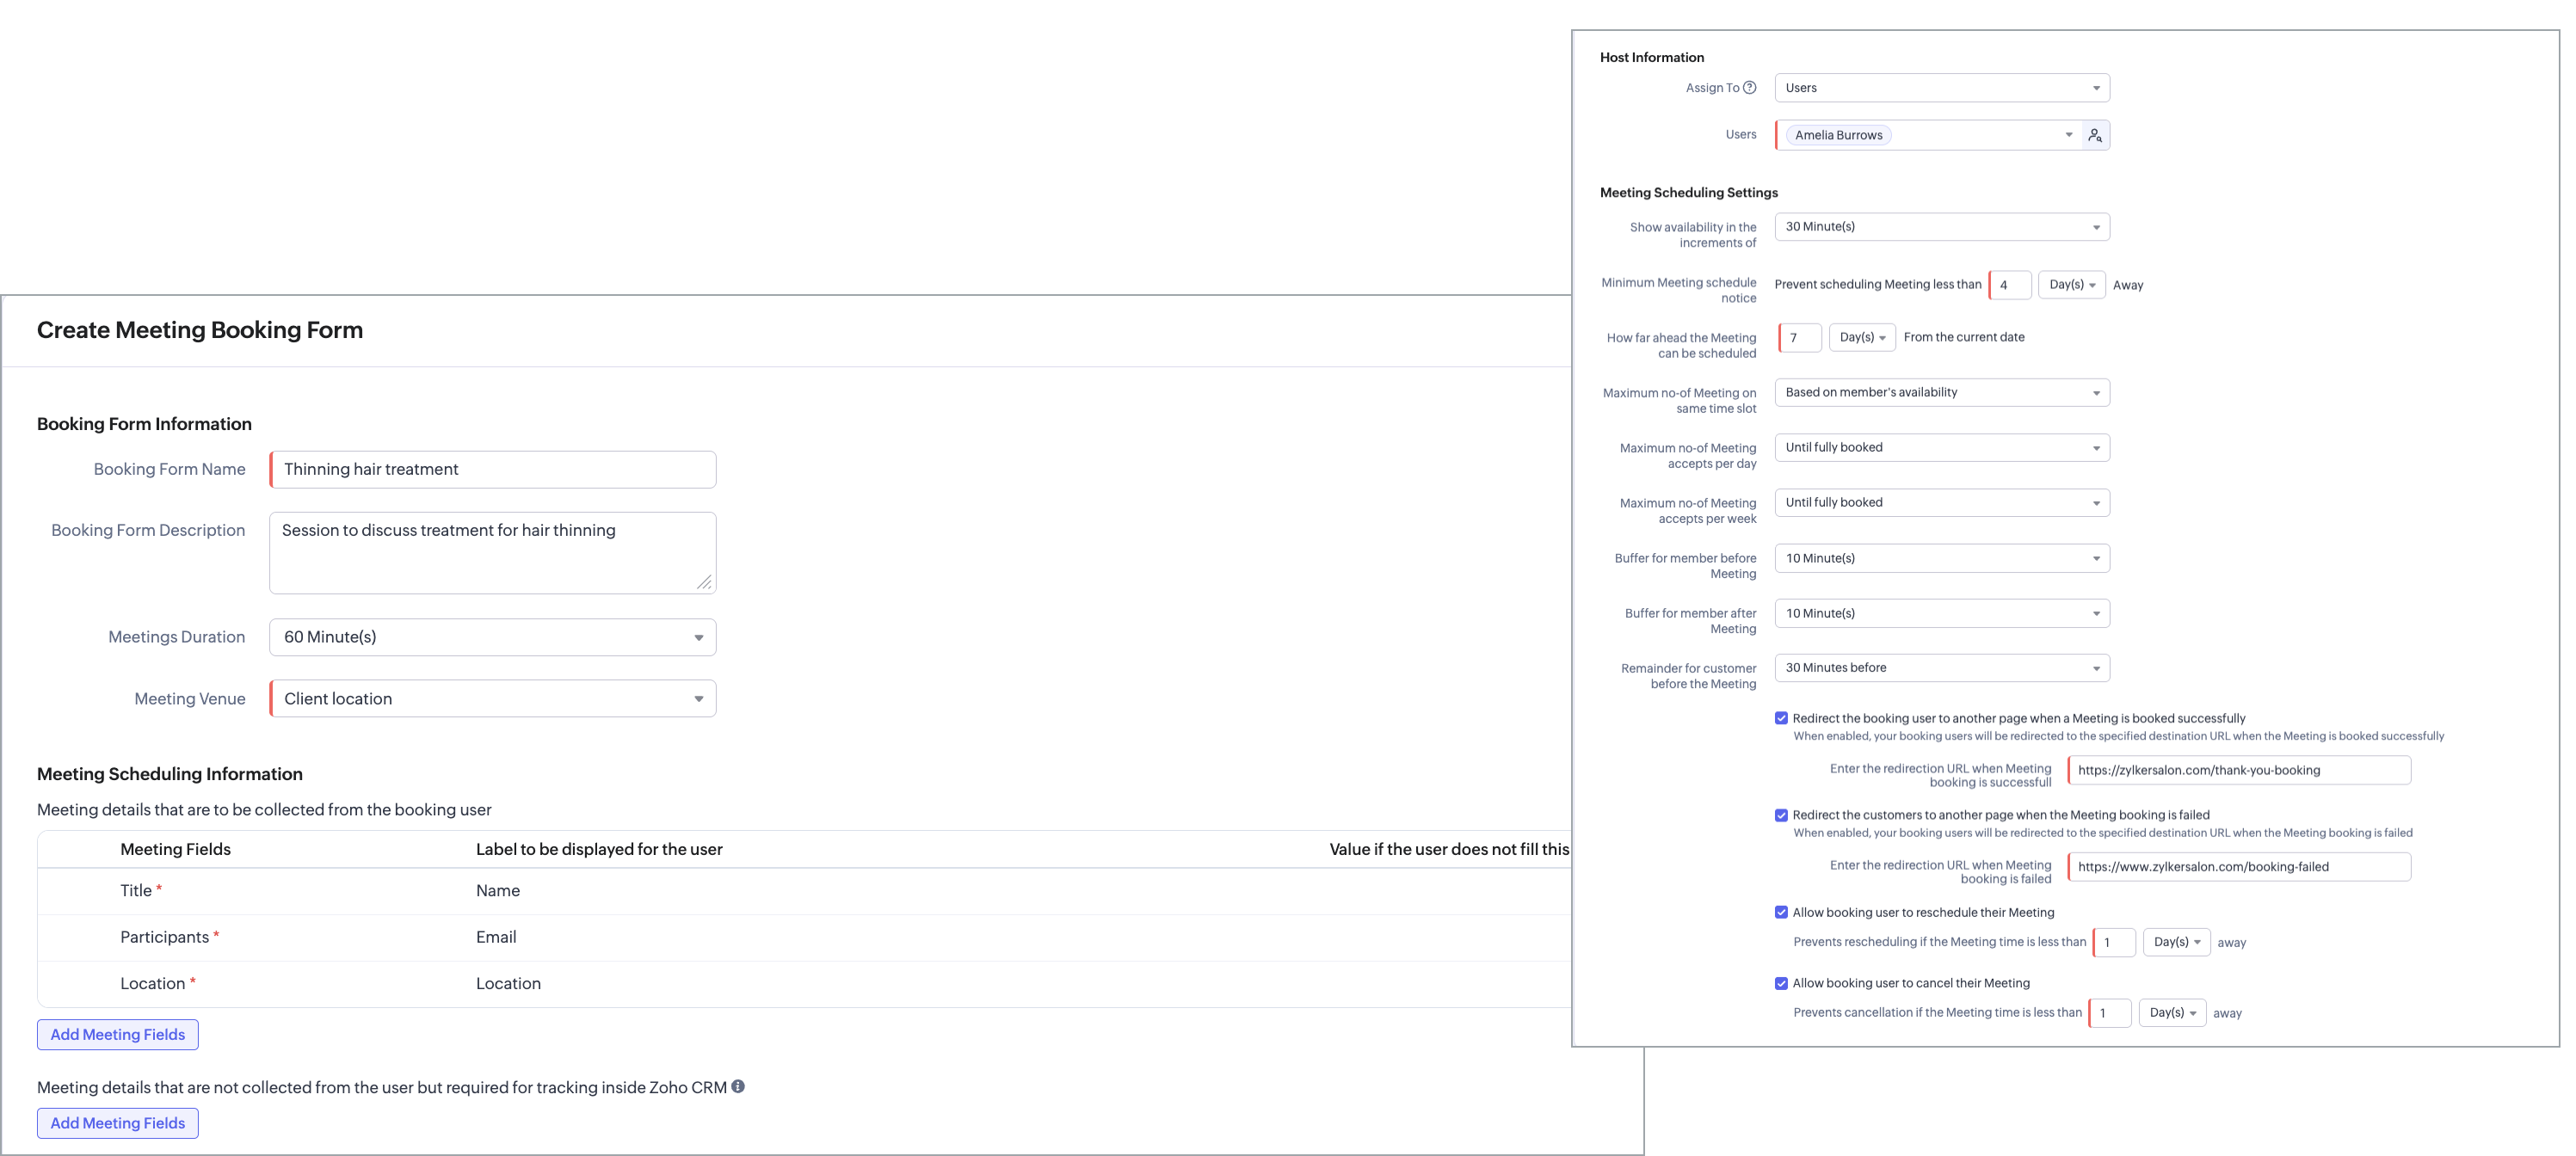2576x1156 pixels.
Task: Uncheck Allow booking user to reschedule Meeting
Action: point(1781,912)
